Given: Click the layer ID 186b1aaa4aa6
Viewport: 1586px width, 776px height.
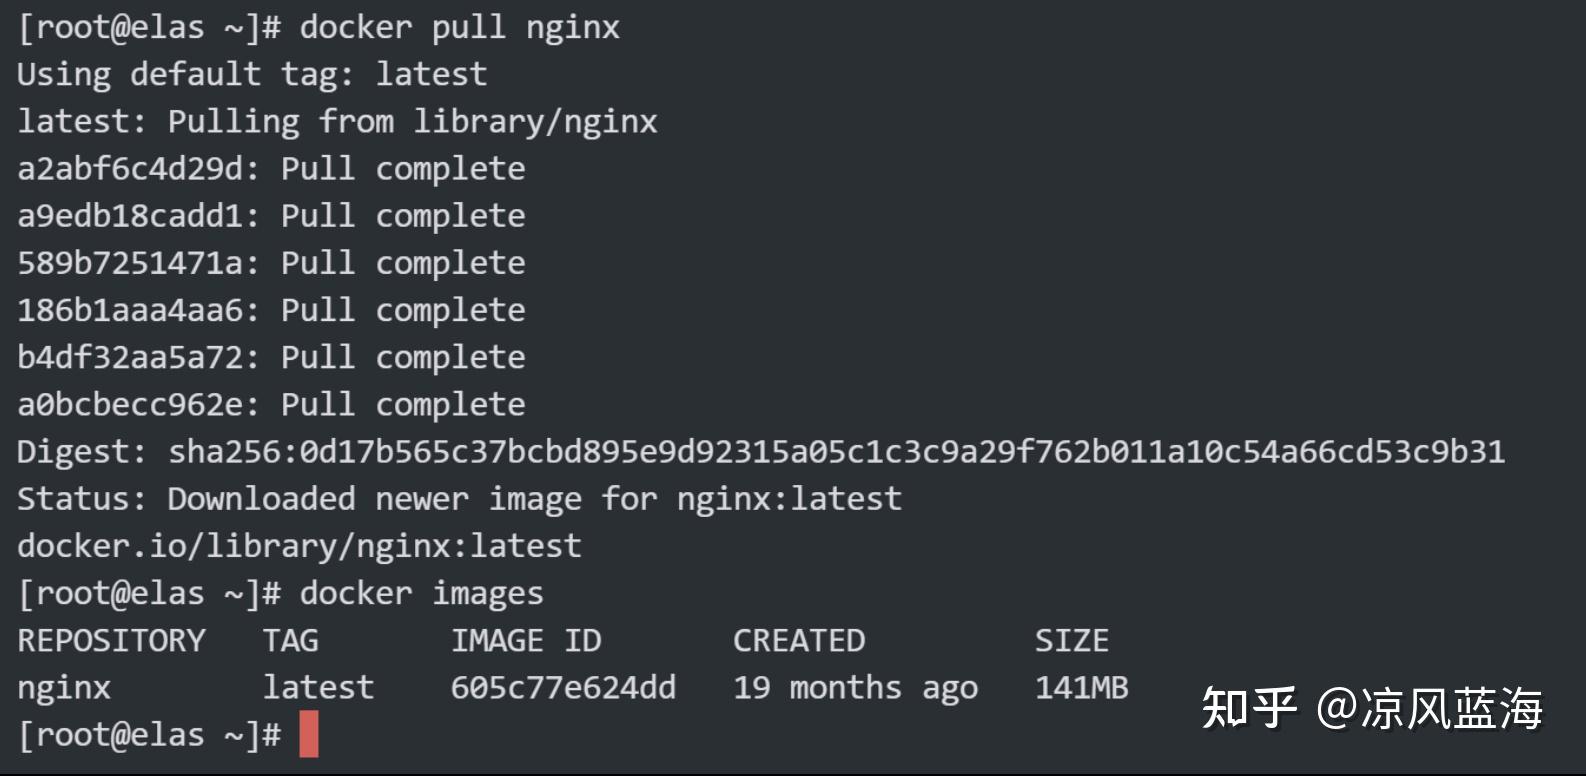Looking at the screenshot, I should [130, 310].
